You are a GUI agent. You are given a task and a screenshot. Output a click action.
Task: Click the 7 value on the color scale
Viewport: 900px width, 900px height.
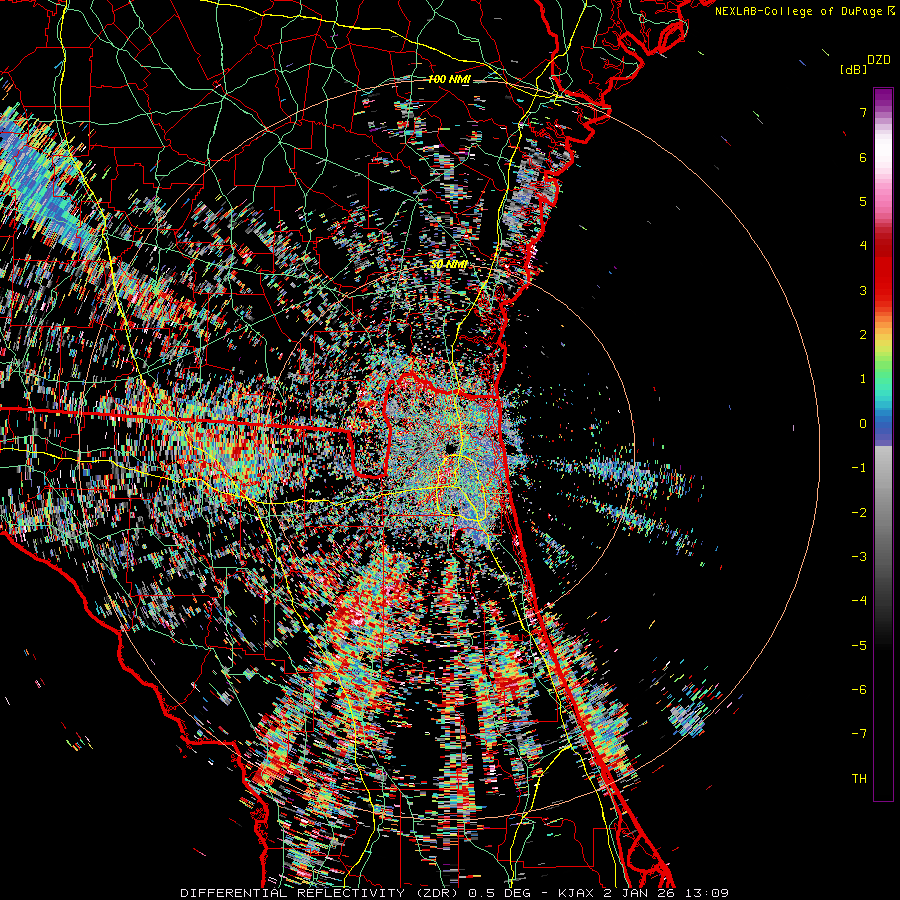[x=863, y=112]
